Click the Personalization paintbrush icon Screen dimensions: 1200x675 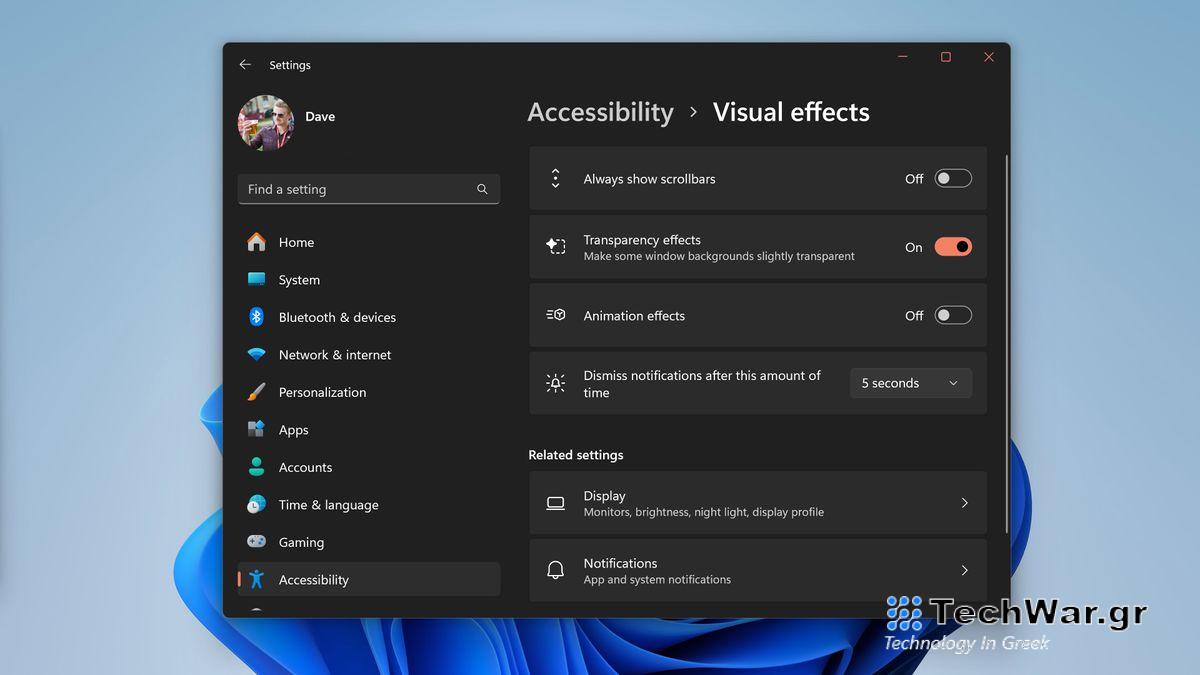tap(257, 392)
